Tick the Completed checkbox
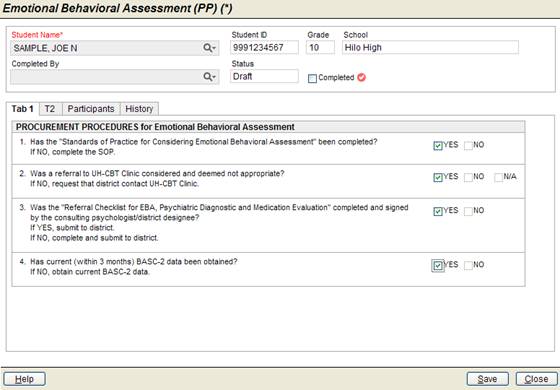This screenshot has height=390, width=560. coord(312,78)
